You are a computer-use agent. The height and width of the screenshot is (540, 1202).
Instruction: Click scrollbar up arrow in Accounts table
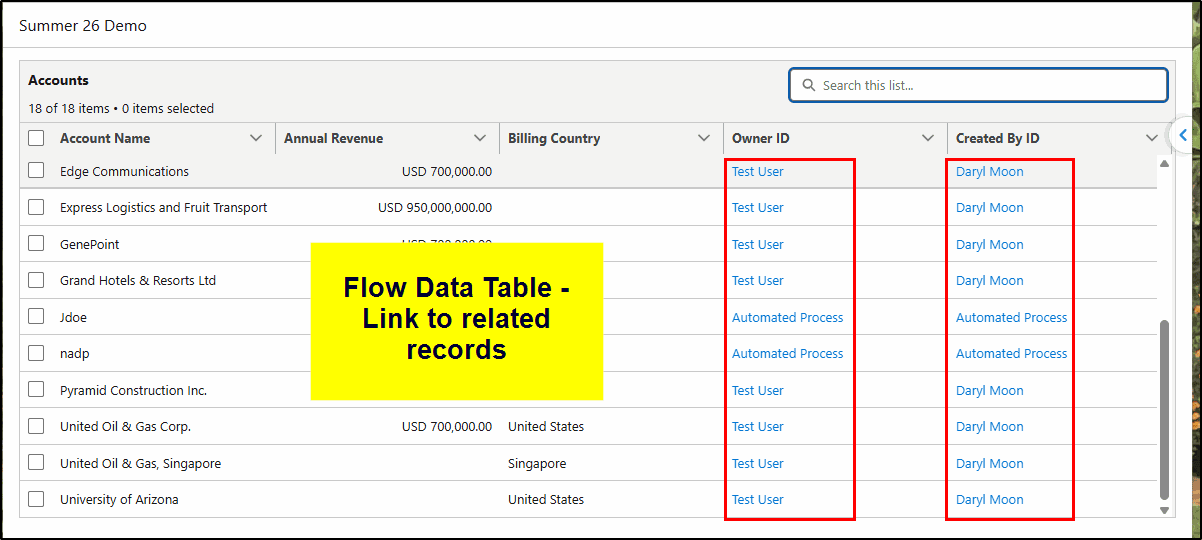pos(1164,163)
